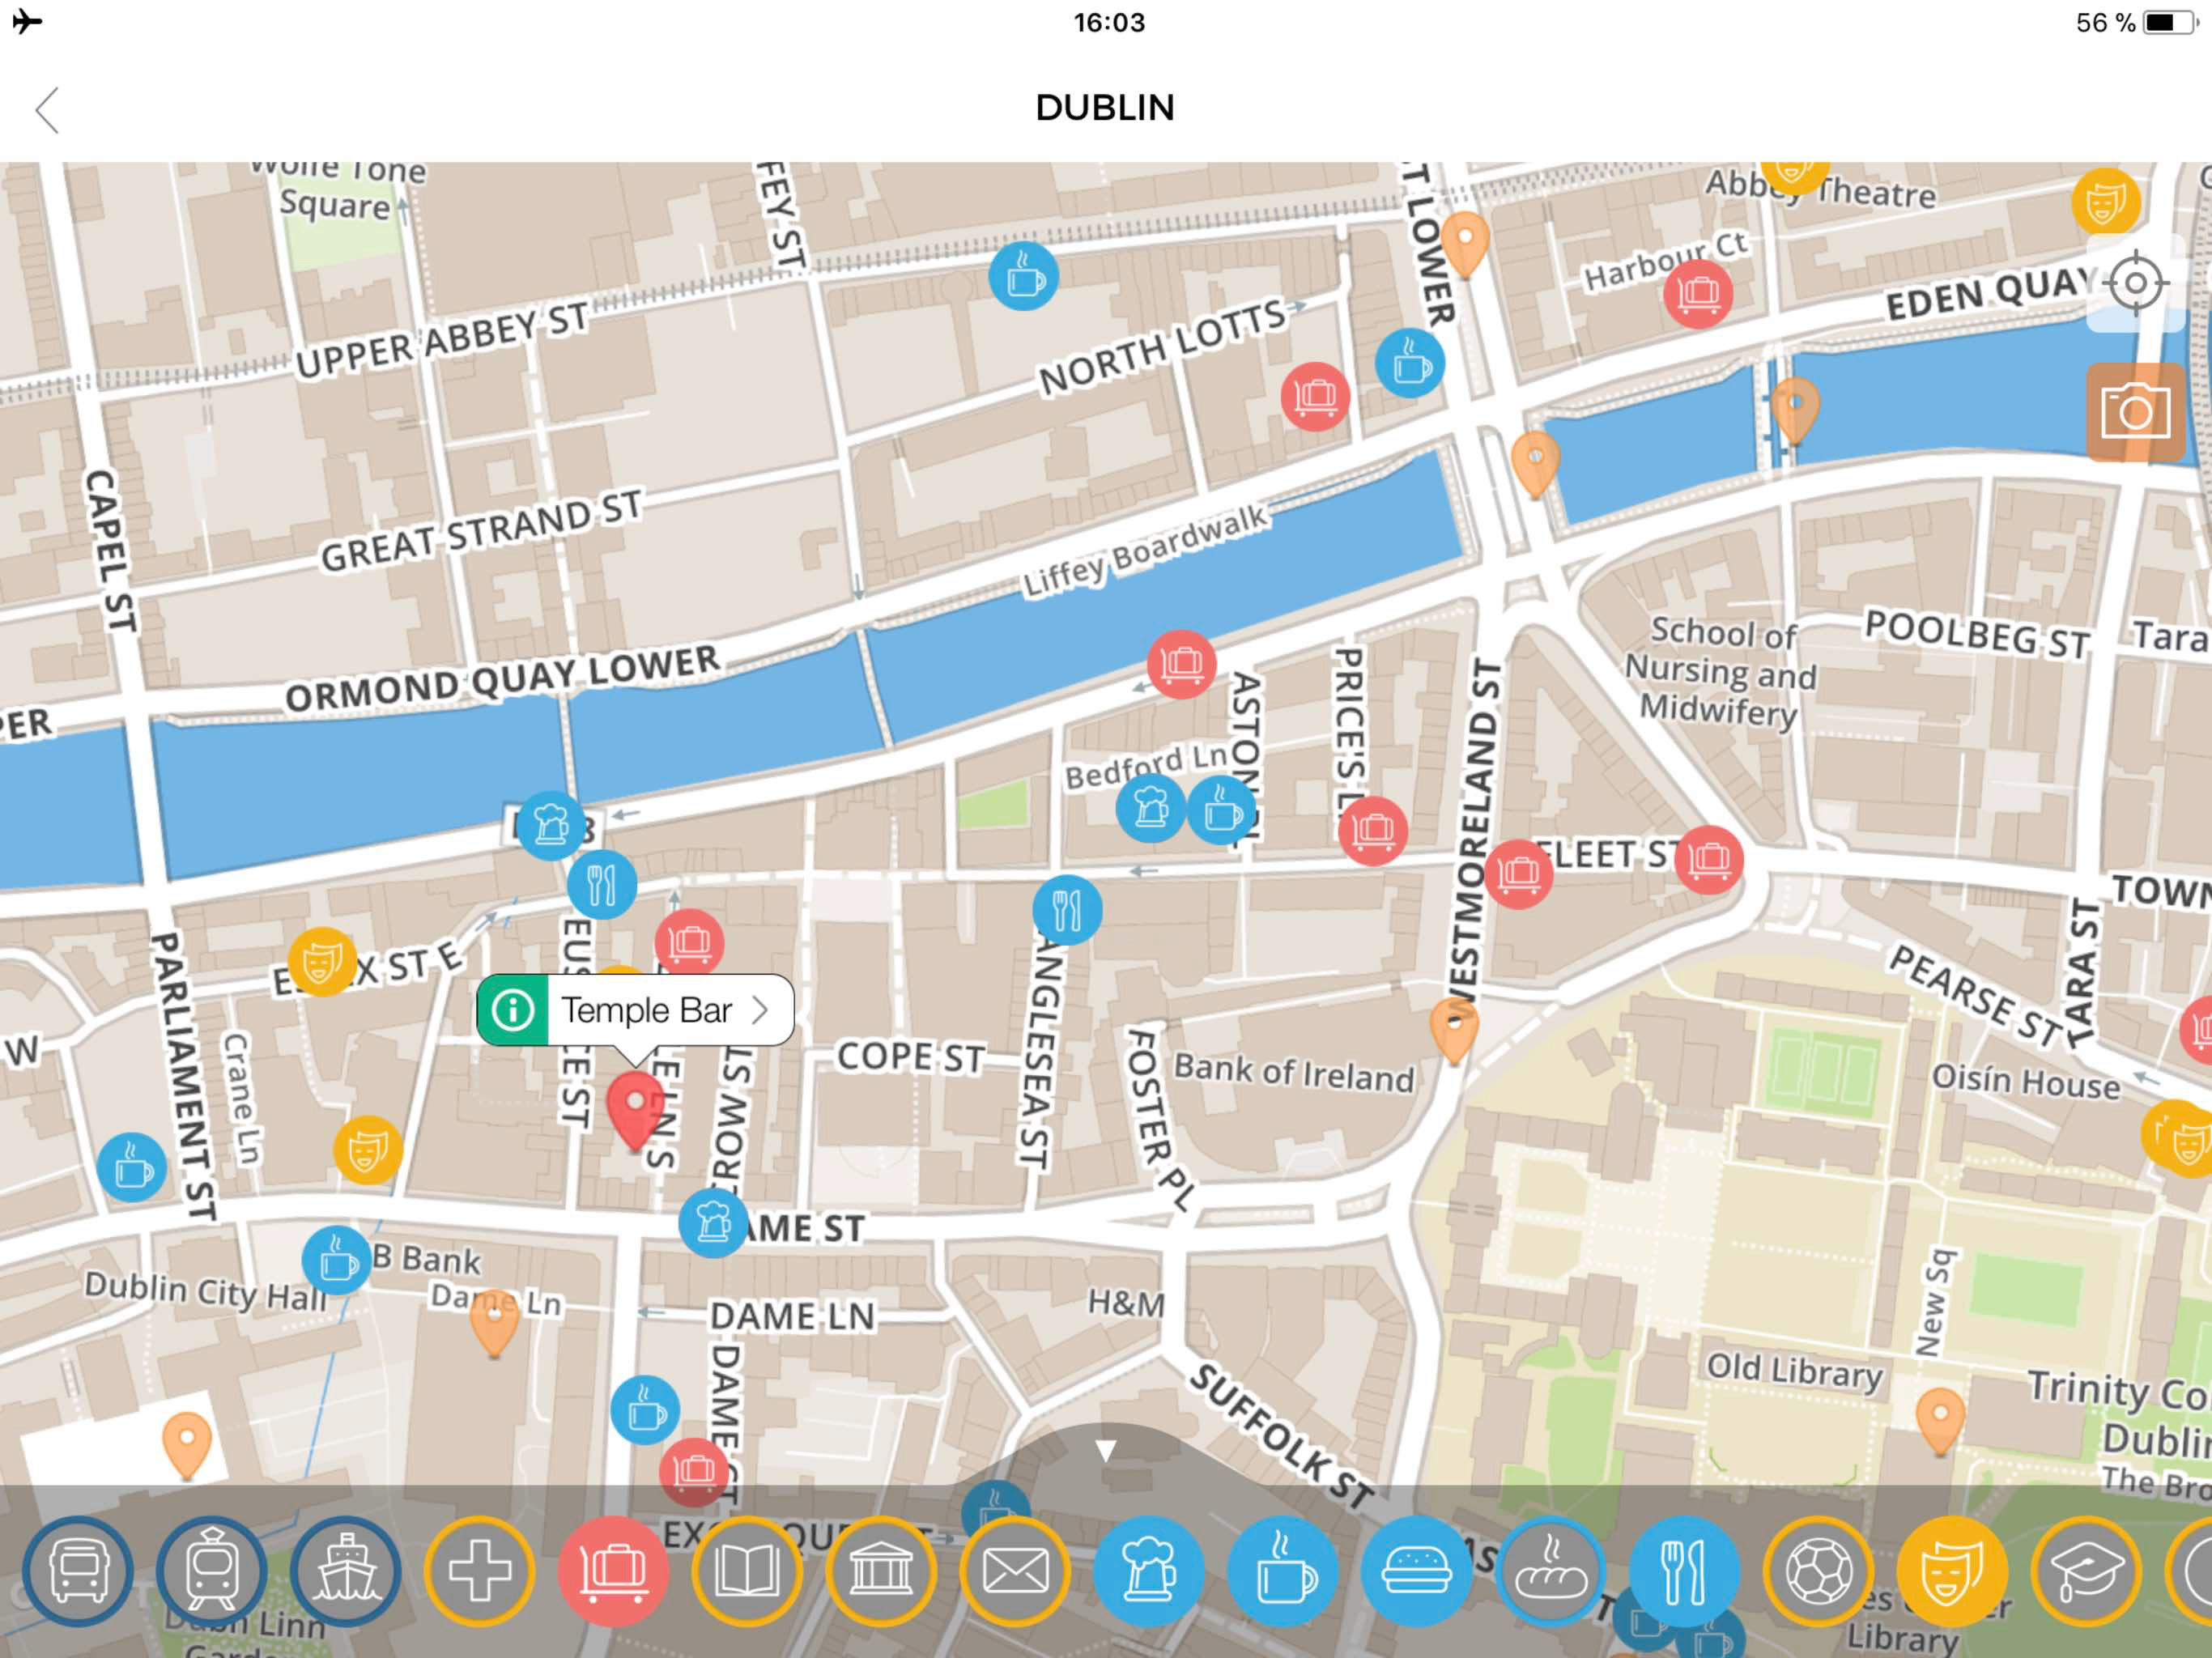Disable the pub beer mug filter
Image resolution: width=2212 pixels, height=1658 pixels.
[x=1149, y=1571]
